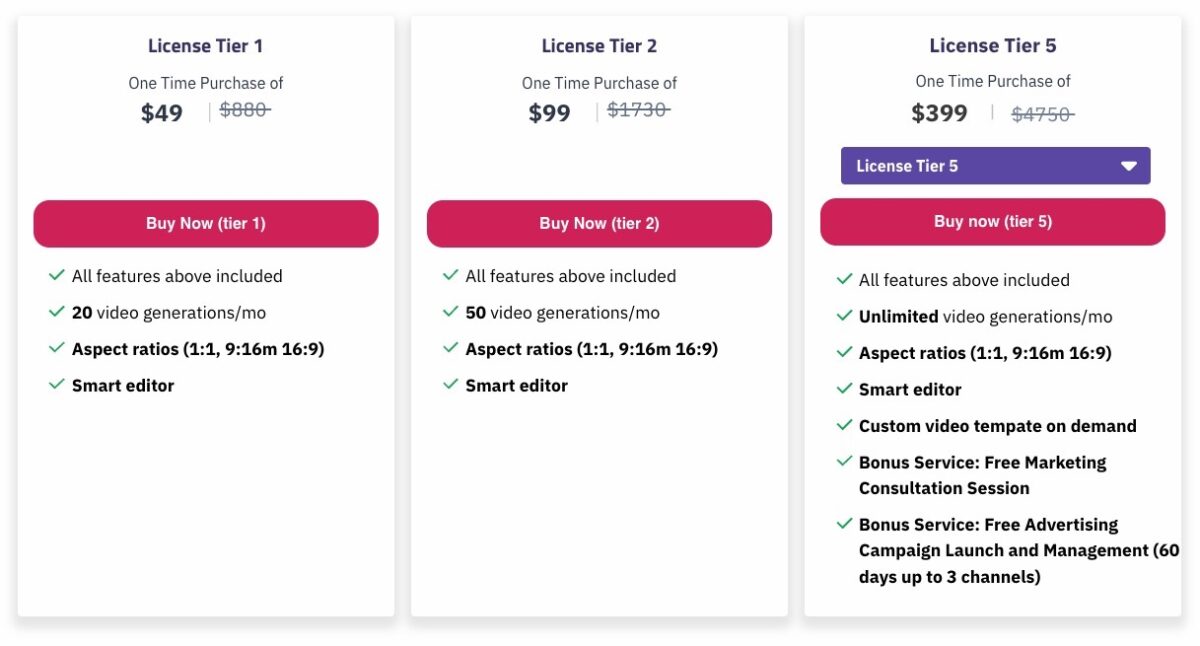Click the Buy Now (tier 1) button
1200x646 pixels.
206,224
